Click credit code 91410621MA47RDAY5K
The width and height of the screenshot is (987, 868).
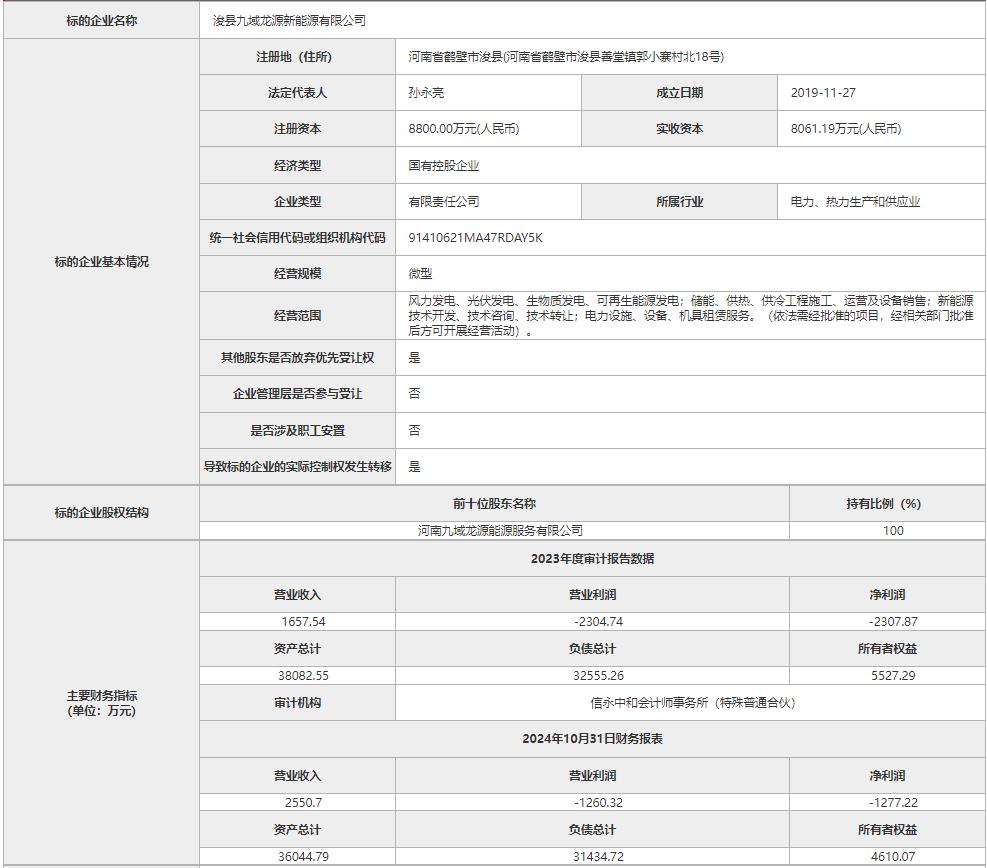click(x=475, y=238)
